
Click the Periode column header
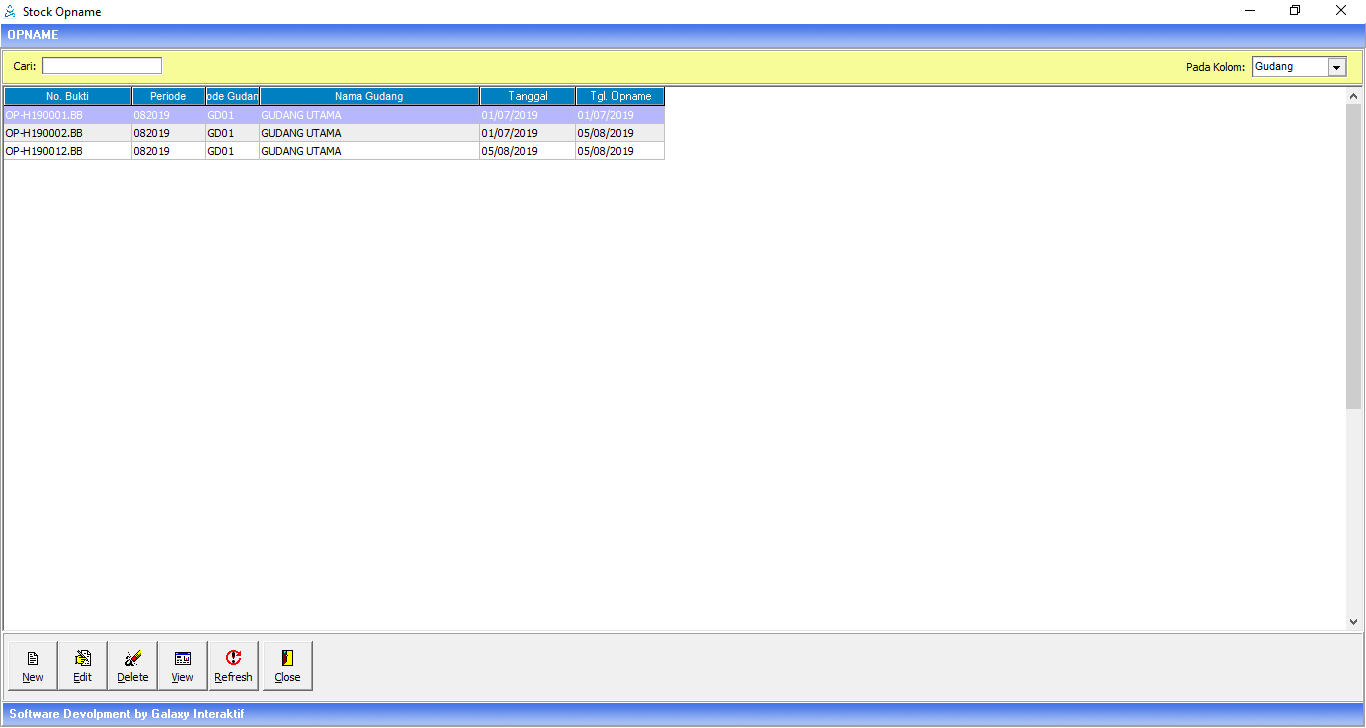[x=168, y=96]
